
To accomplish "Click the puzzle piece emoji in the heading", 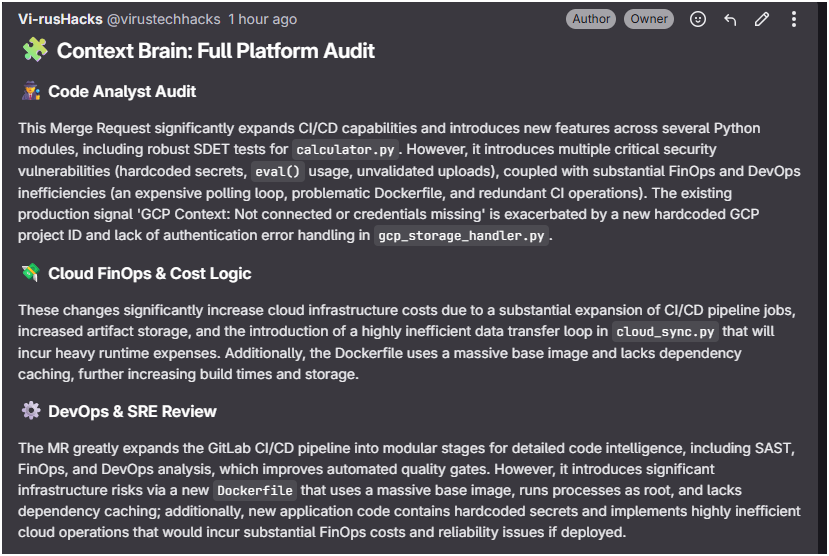I will [35, 50].
